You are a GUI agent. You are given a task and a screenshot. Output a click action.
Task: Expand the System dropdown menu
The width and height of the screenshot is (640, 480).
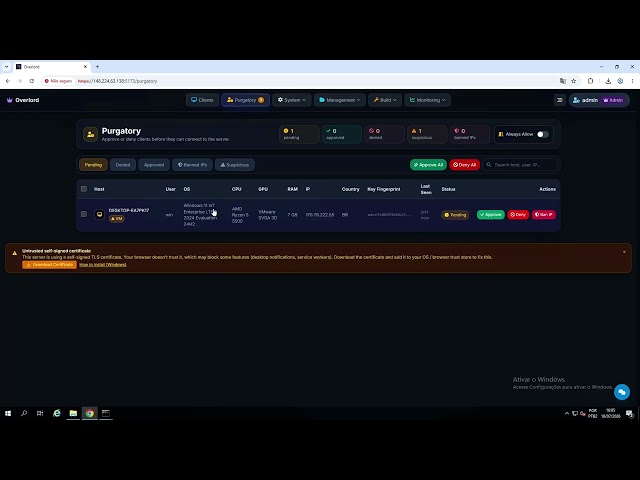pyautogui.click(x=291, y=100)
